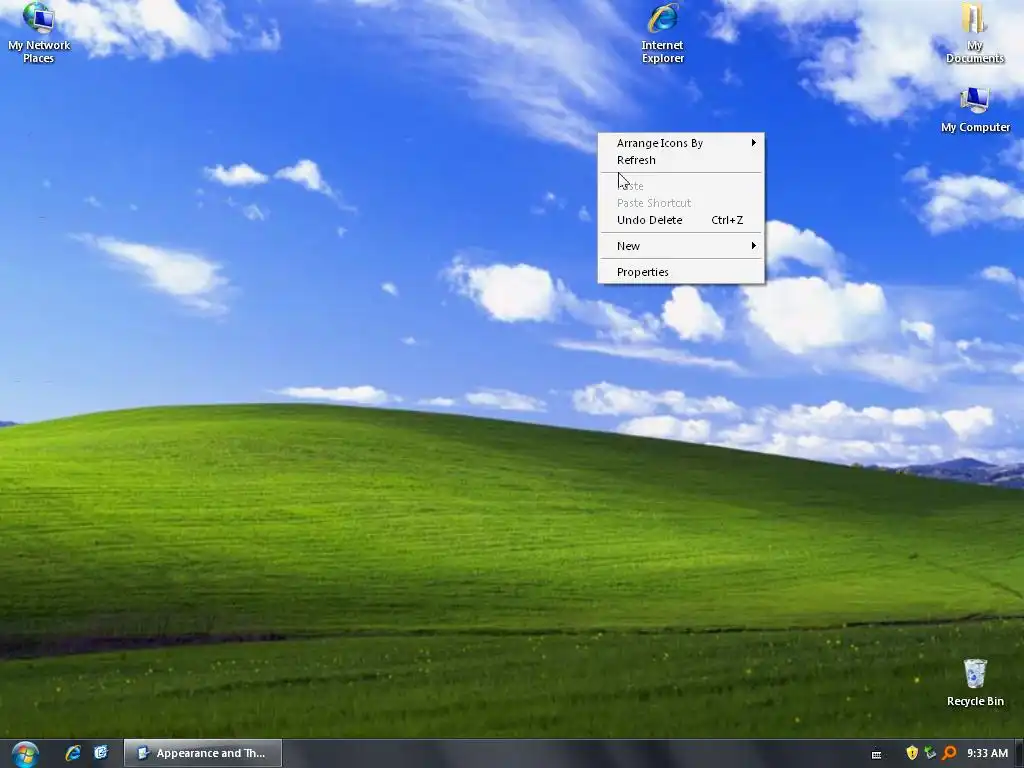Click the second quick launch icon
This screenshot has width=1024, height=768.
click(101, 753)
